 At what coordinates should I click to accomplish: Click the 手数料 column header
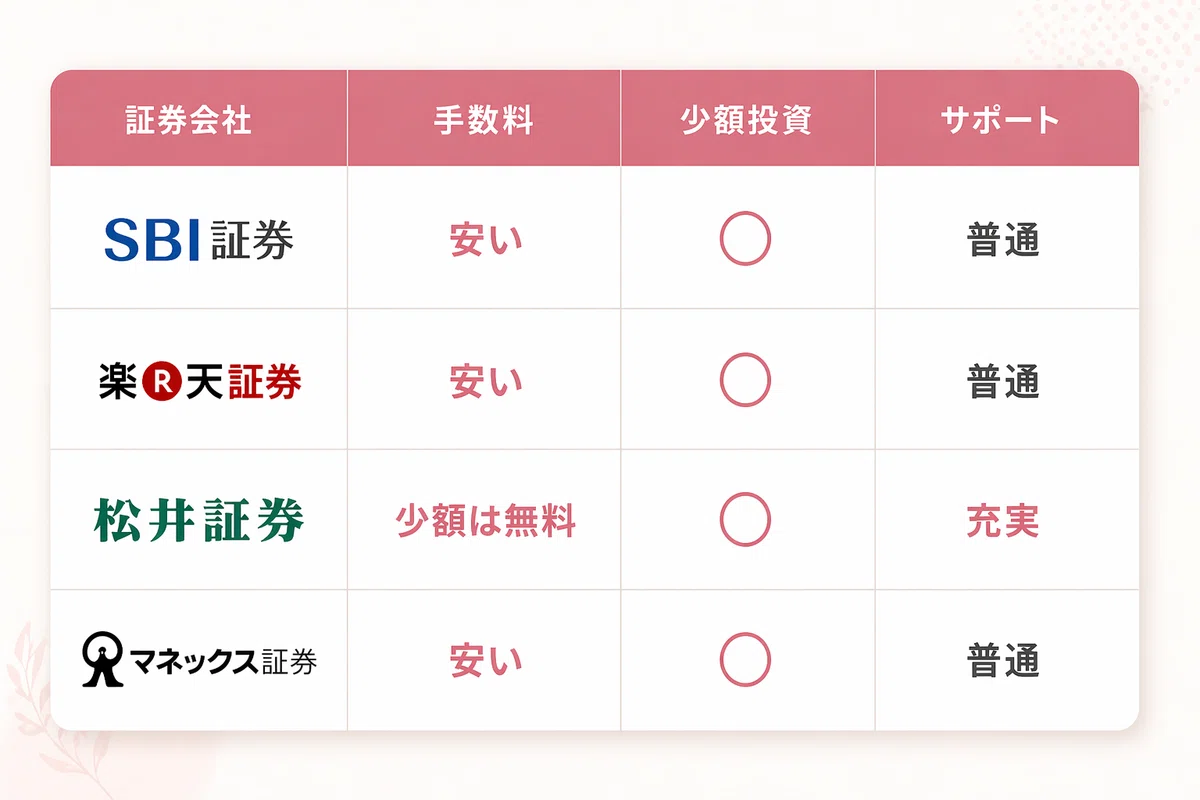click(x=483, y=121)
